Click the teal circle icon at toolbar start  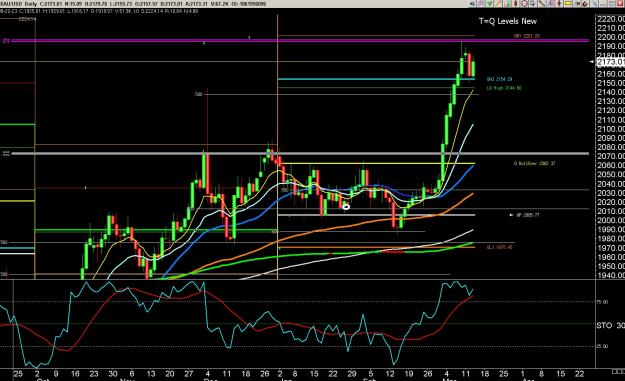click(472, 4)
